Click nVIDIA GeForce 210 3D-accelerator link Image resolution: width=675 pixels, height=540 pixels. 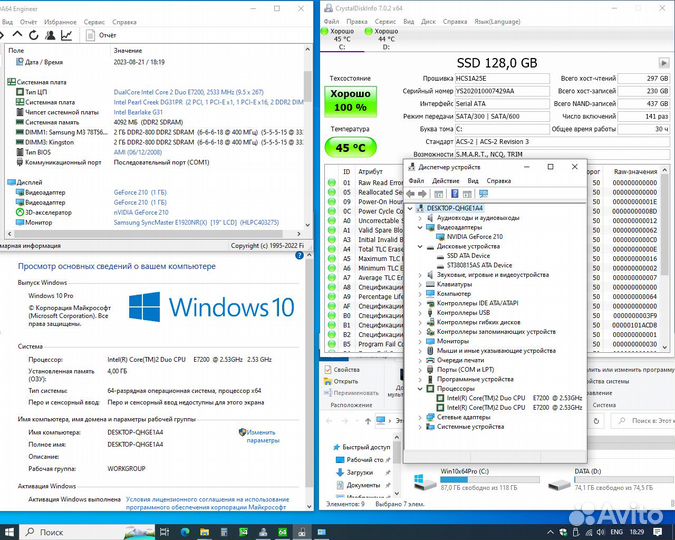(141, 212)
